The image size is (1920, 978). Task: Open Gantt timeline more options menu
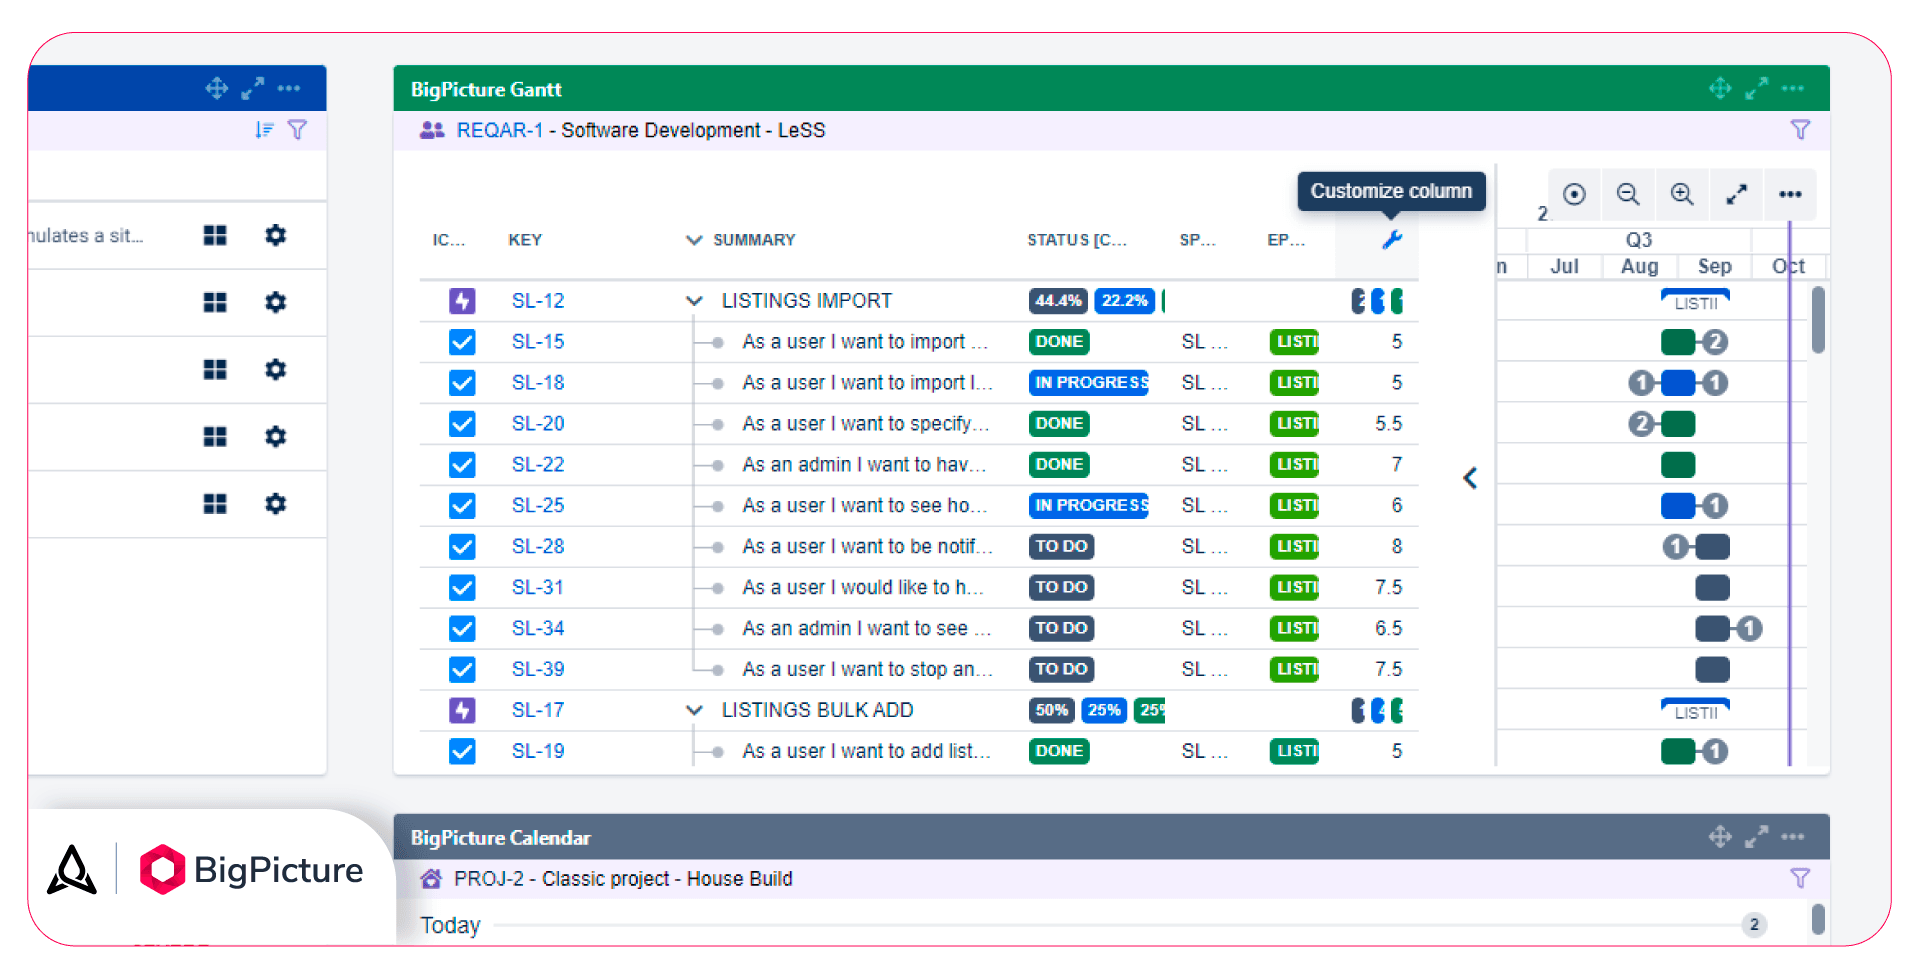pos(1790,194)
